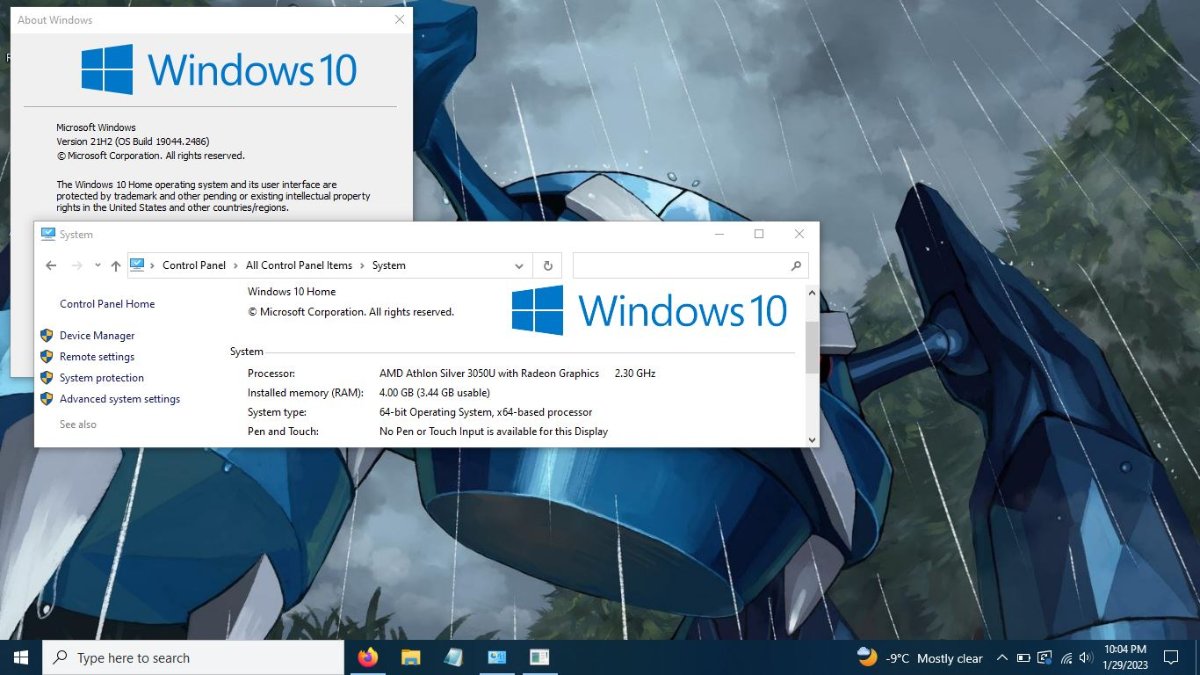The image size is (1200, 675).
Task: Expand the address bar history dropdown
Action: [519, 266]
